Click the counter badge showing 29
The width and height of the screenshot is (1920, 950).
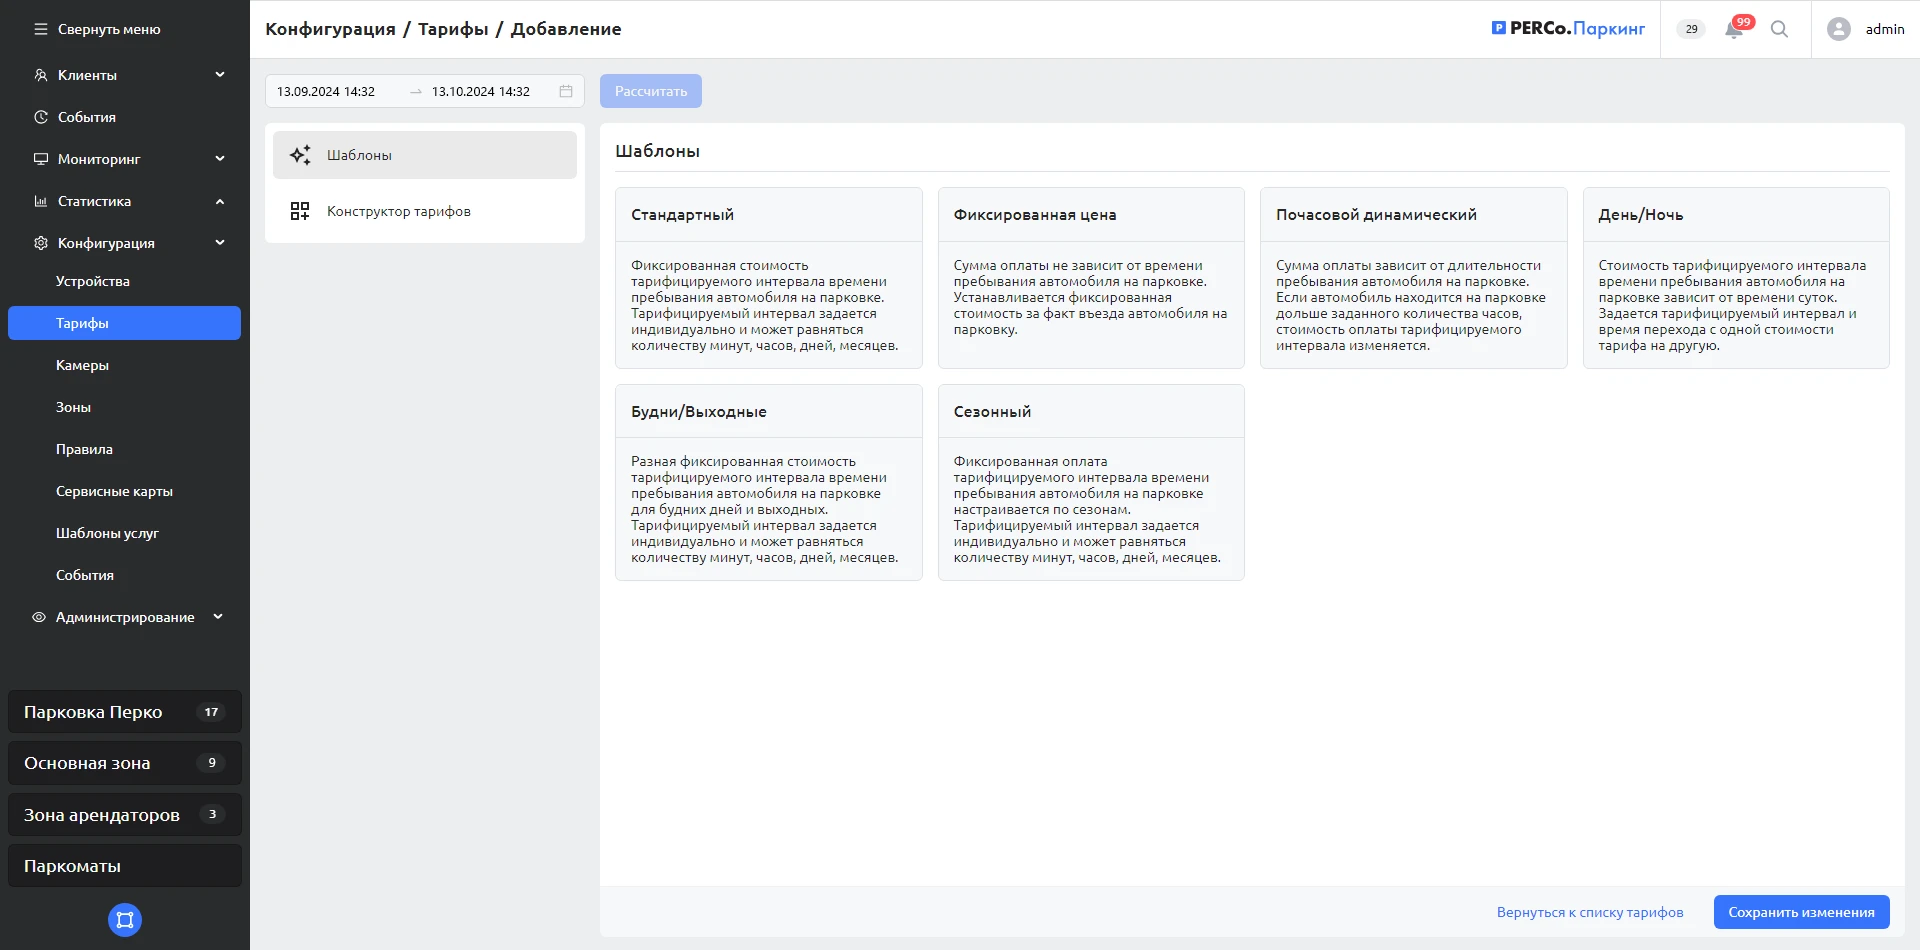pos(1691,29)
